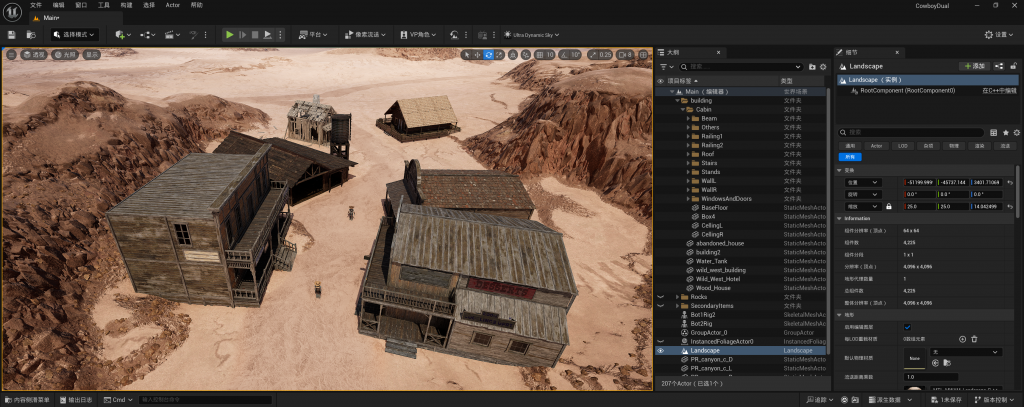Screen dimensions: 1024x407
Task: Toggle the enable edit layers checkbox
Action: point(907,327)
